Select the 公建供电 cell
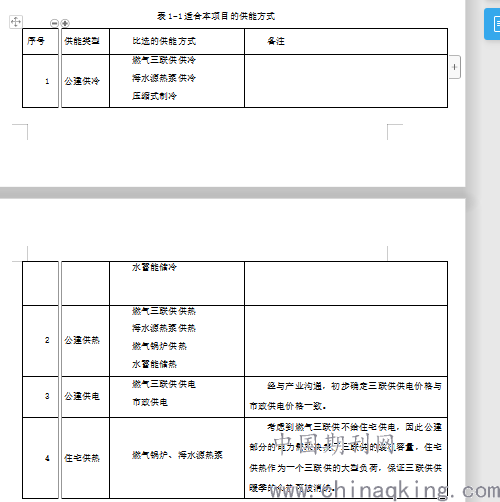 (85, 397)
